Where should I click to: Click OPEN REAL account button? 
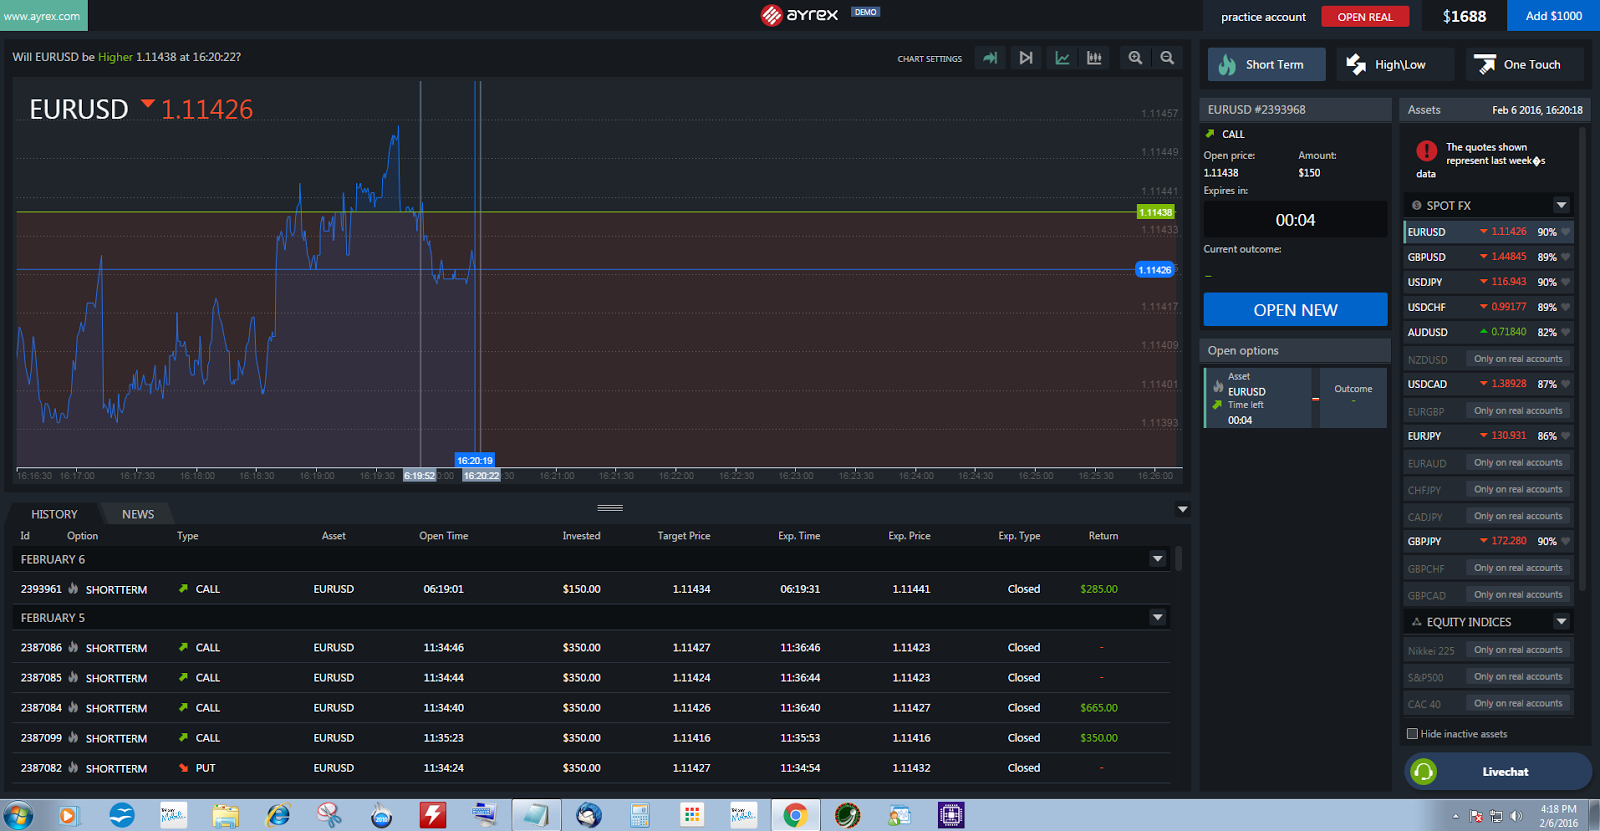[x=1365, y=17]
